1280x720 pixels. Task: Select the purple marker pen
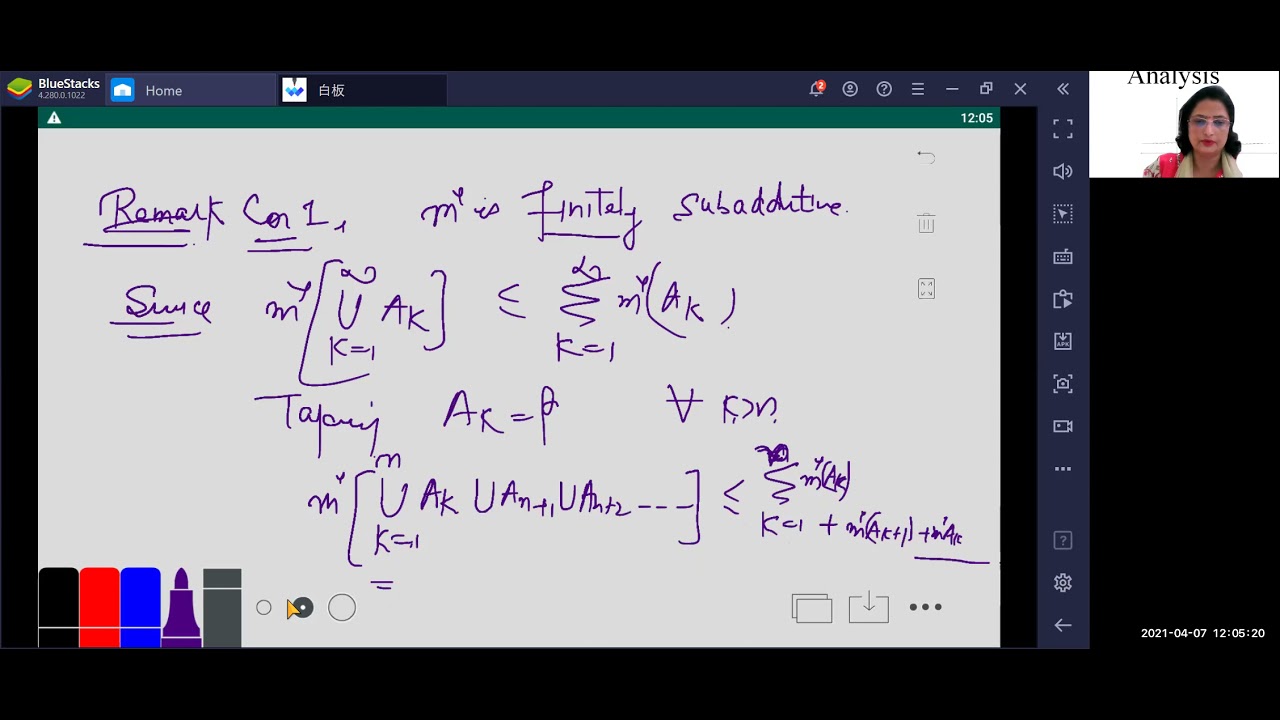click(x=181, y=607)
